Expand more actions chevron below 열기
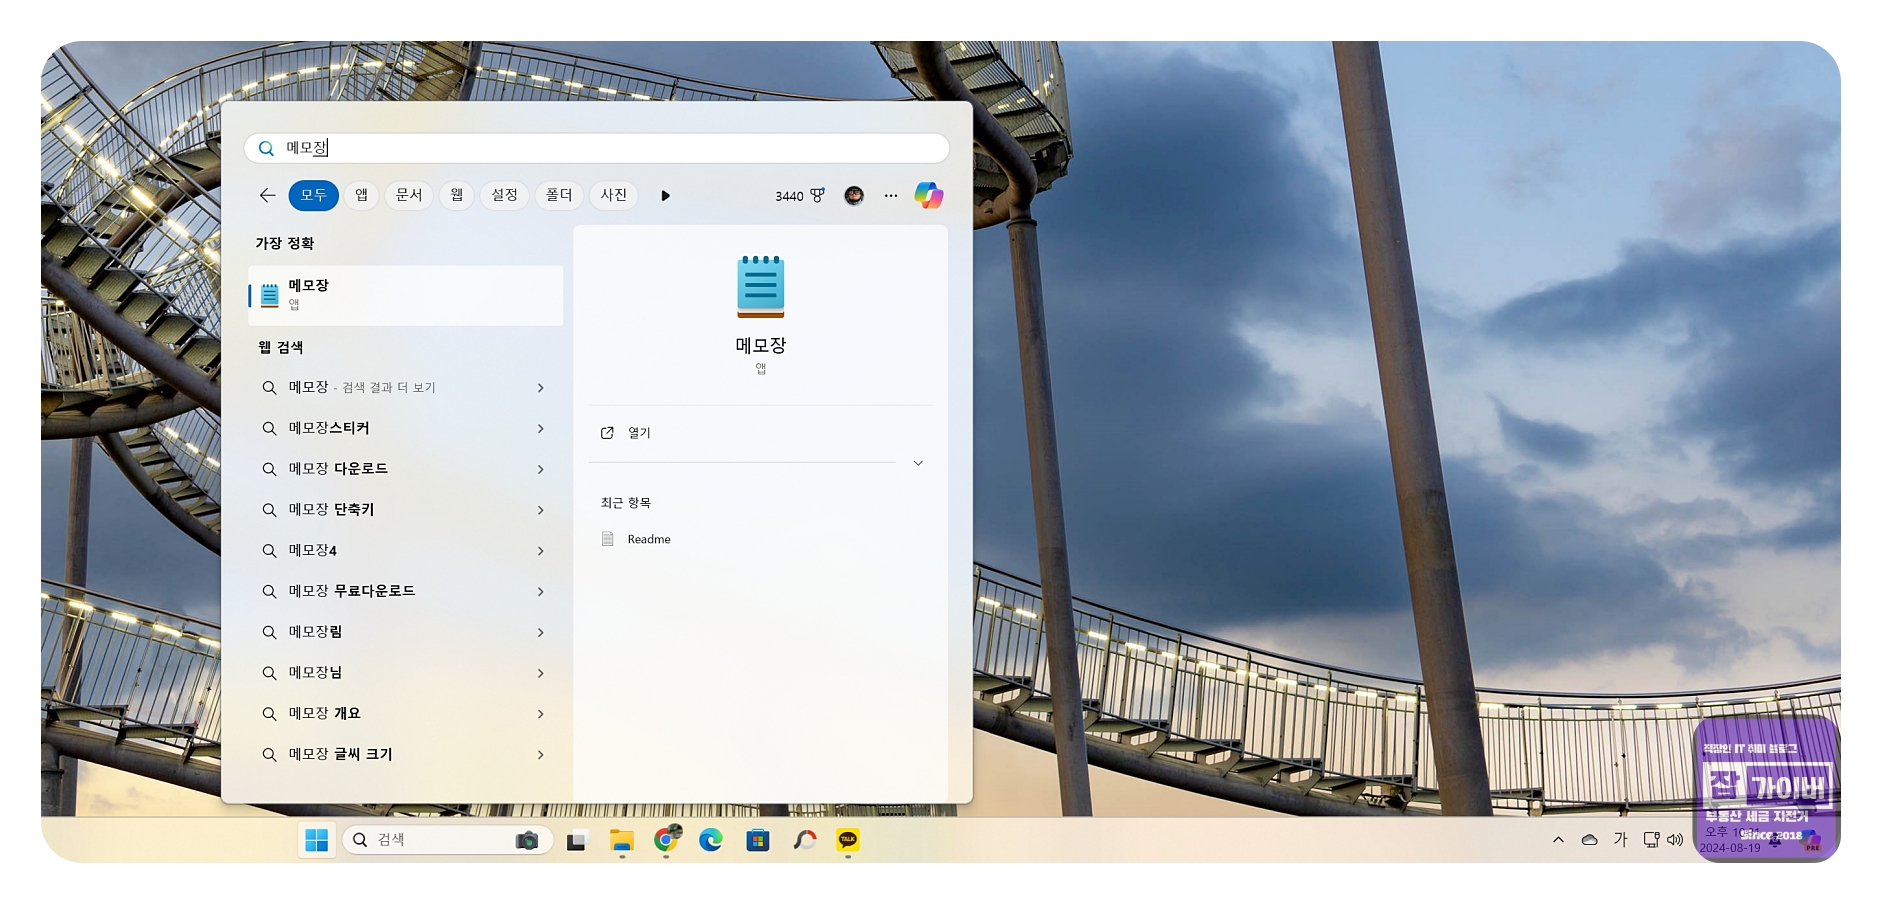The width and height of the screenshot is (1882, 904). click(x=918, y=463)
